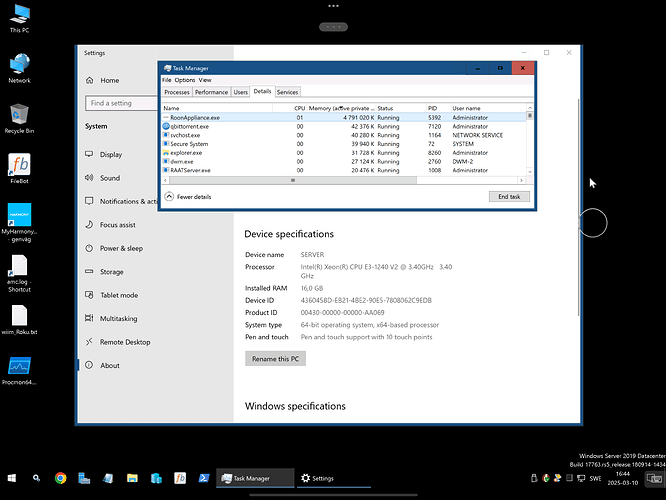
Task: Click Settings window vertical scrollbar
Action: pyautogui.click(x=578, y=207)
